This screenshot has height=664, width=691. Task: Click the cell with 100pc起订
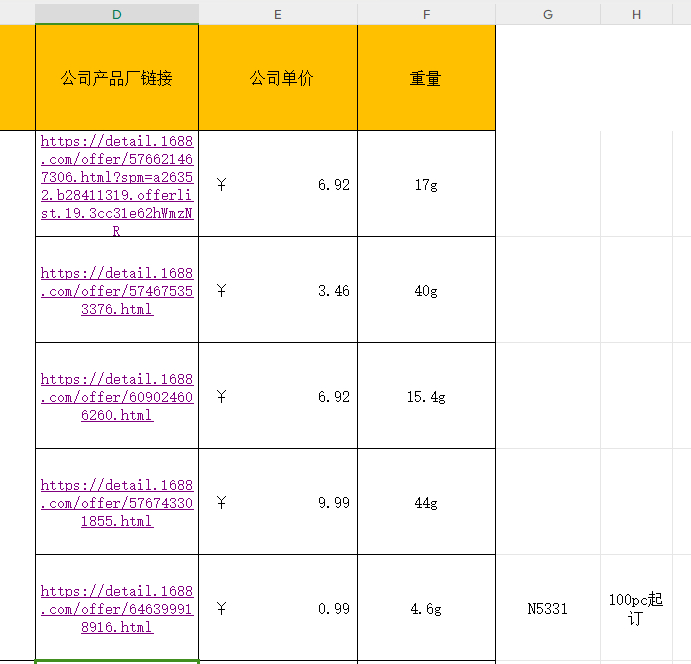pyautogui.click(x=636, y=609)
